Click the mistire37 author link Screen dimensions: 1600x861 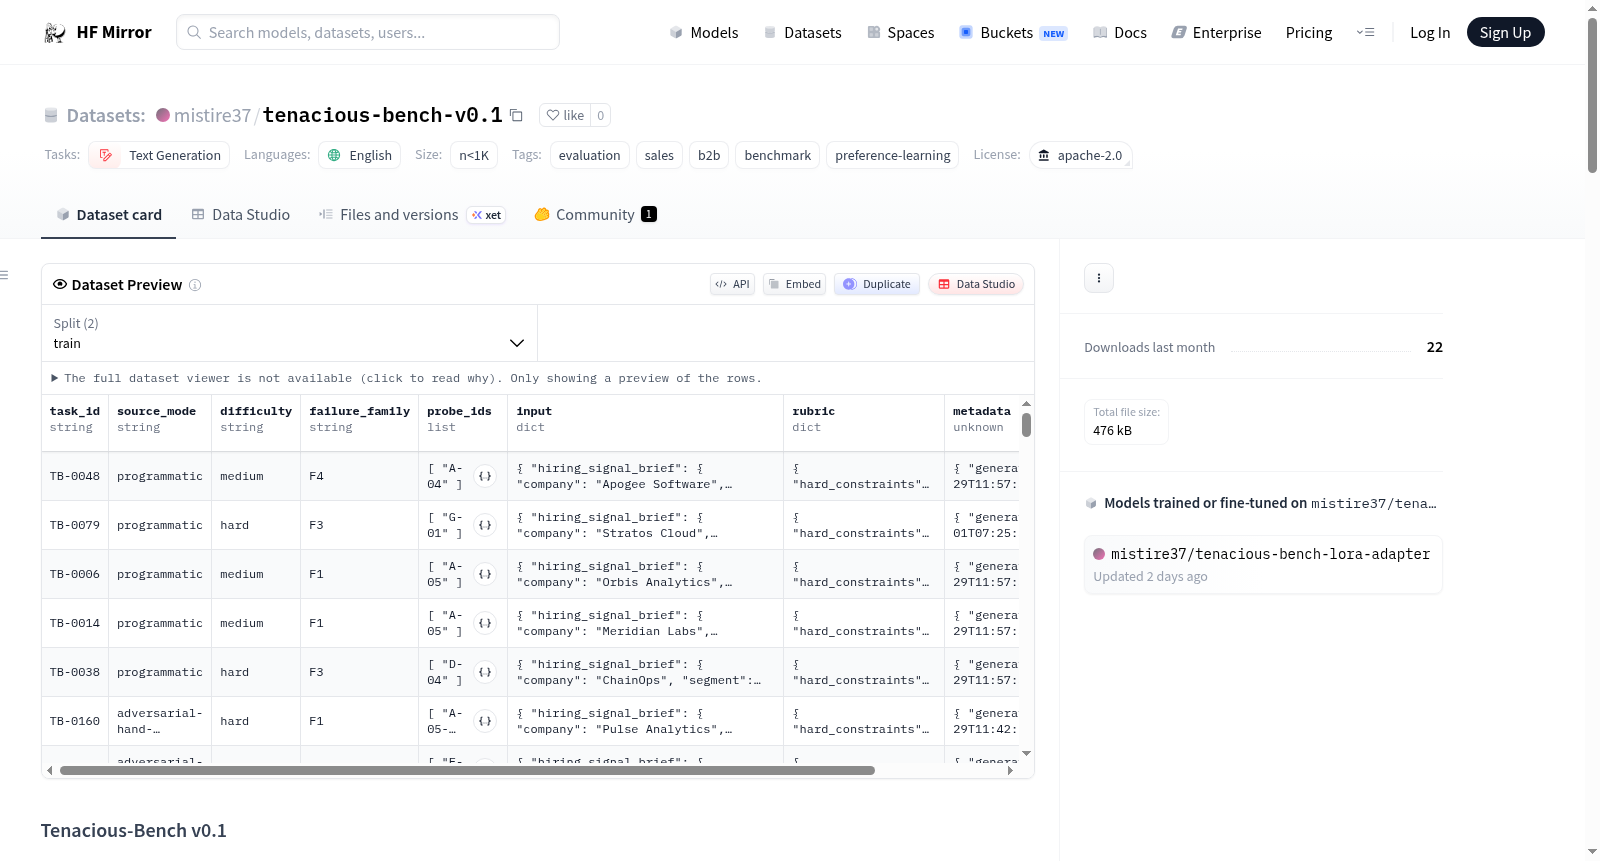(212, 116)
